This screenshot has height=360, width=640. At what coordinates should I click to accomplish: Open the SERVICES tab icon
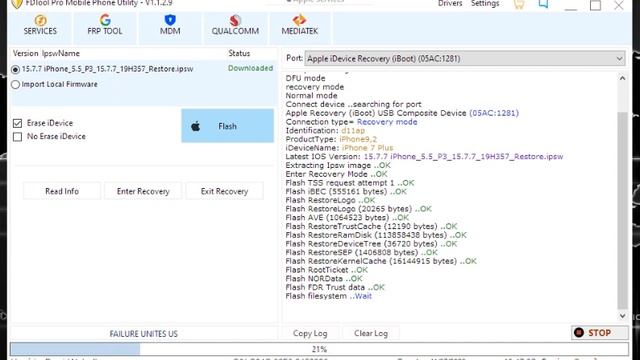(40, 20)
